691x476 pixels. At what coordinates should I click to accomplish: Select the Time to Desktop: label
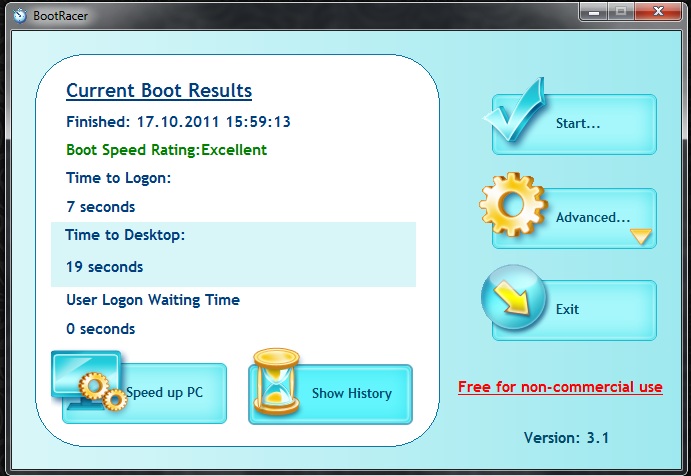pos(125,235)
